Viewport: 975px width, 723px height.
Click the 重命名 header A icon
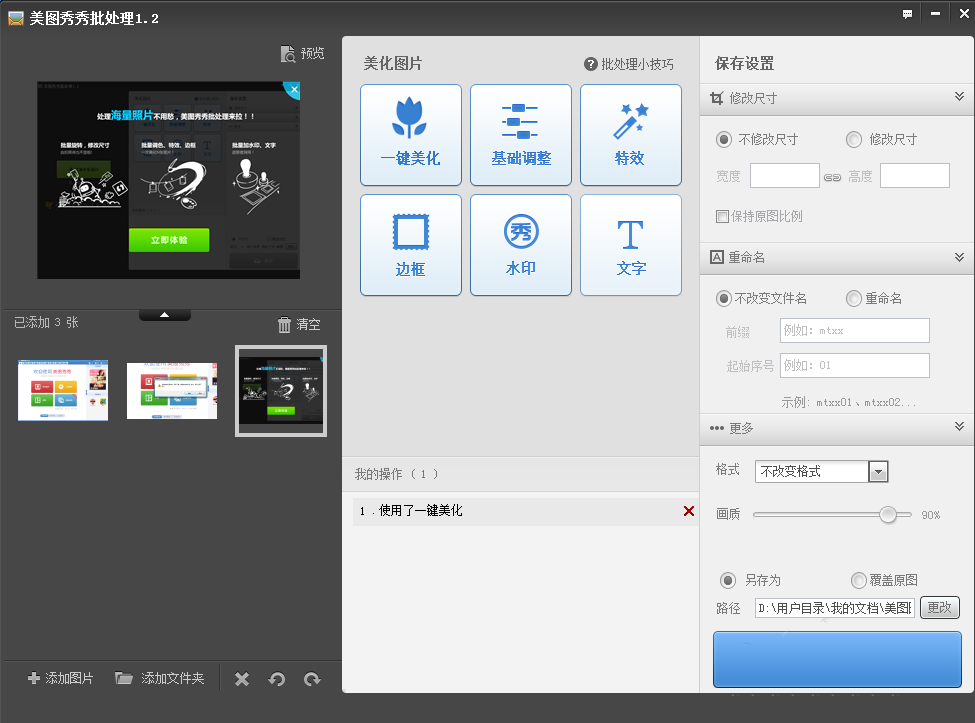(x=717, y=257)
